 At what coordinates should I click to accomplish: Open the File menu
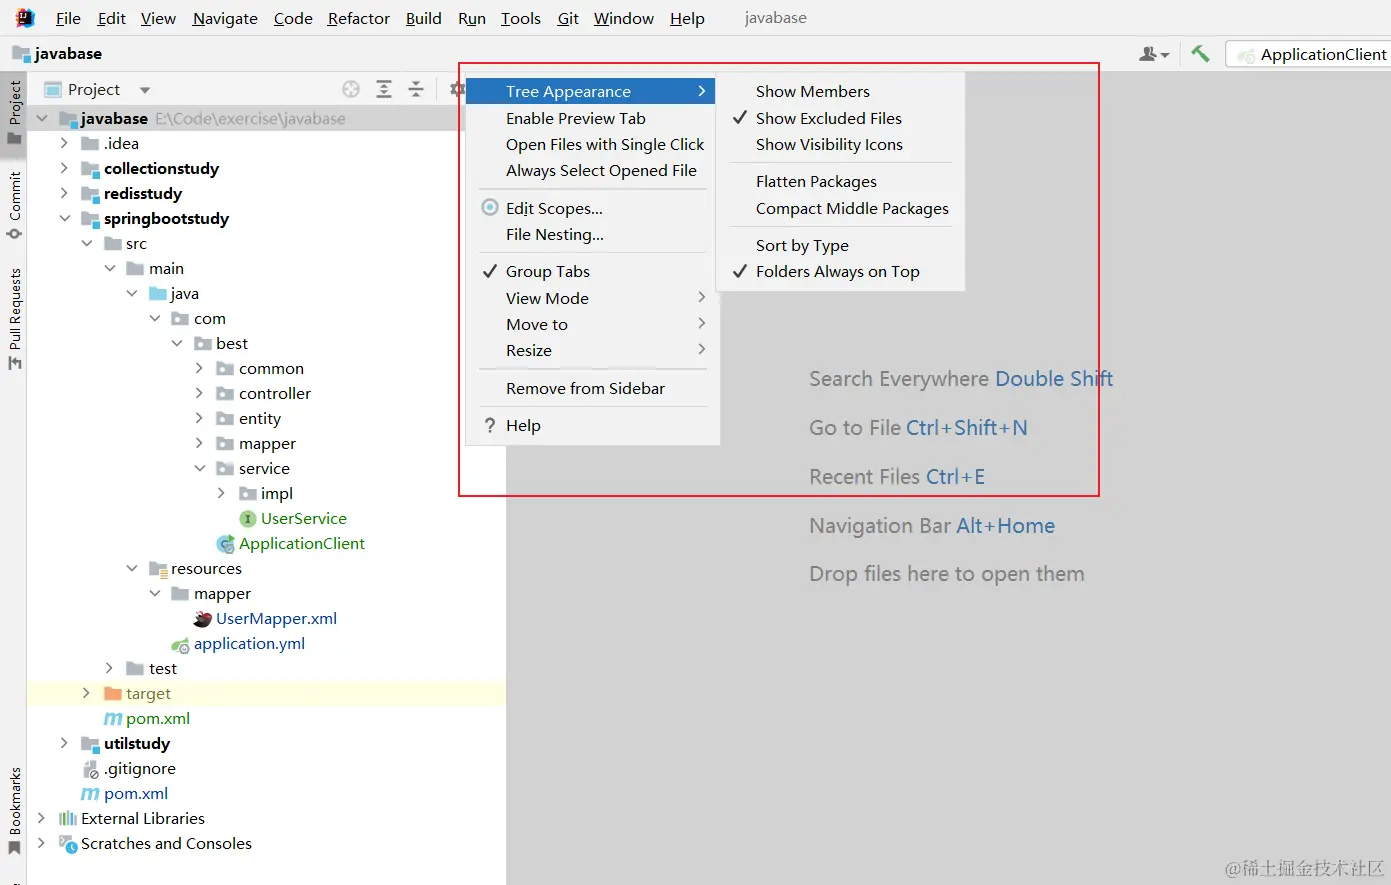pyautogui.click(x=68, y=18)
